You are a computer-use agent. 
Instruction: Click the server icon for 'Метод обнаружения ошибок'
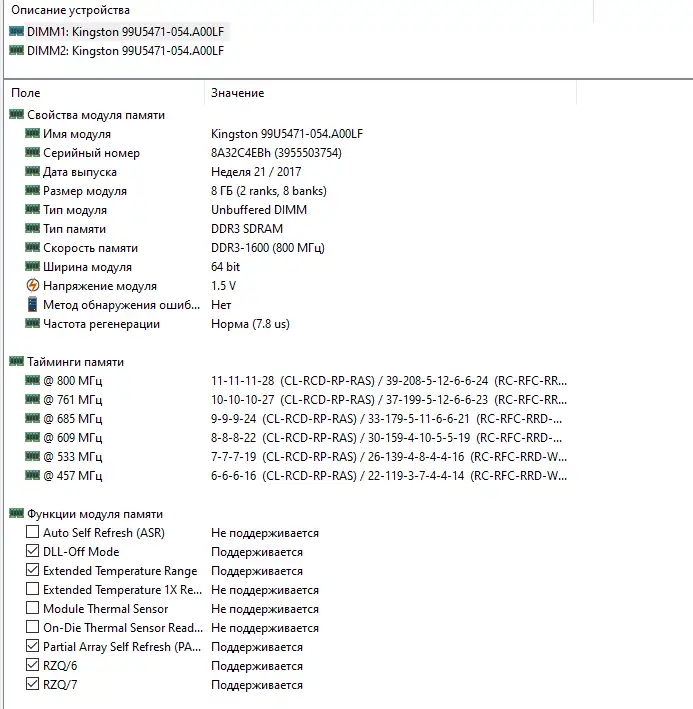33,304
